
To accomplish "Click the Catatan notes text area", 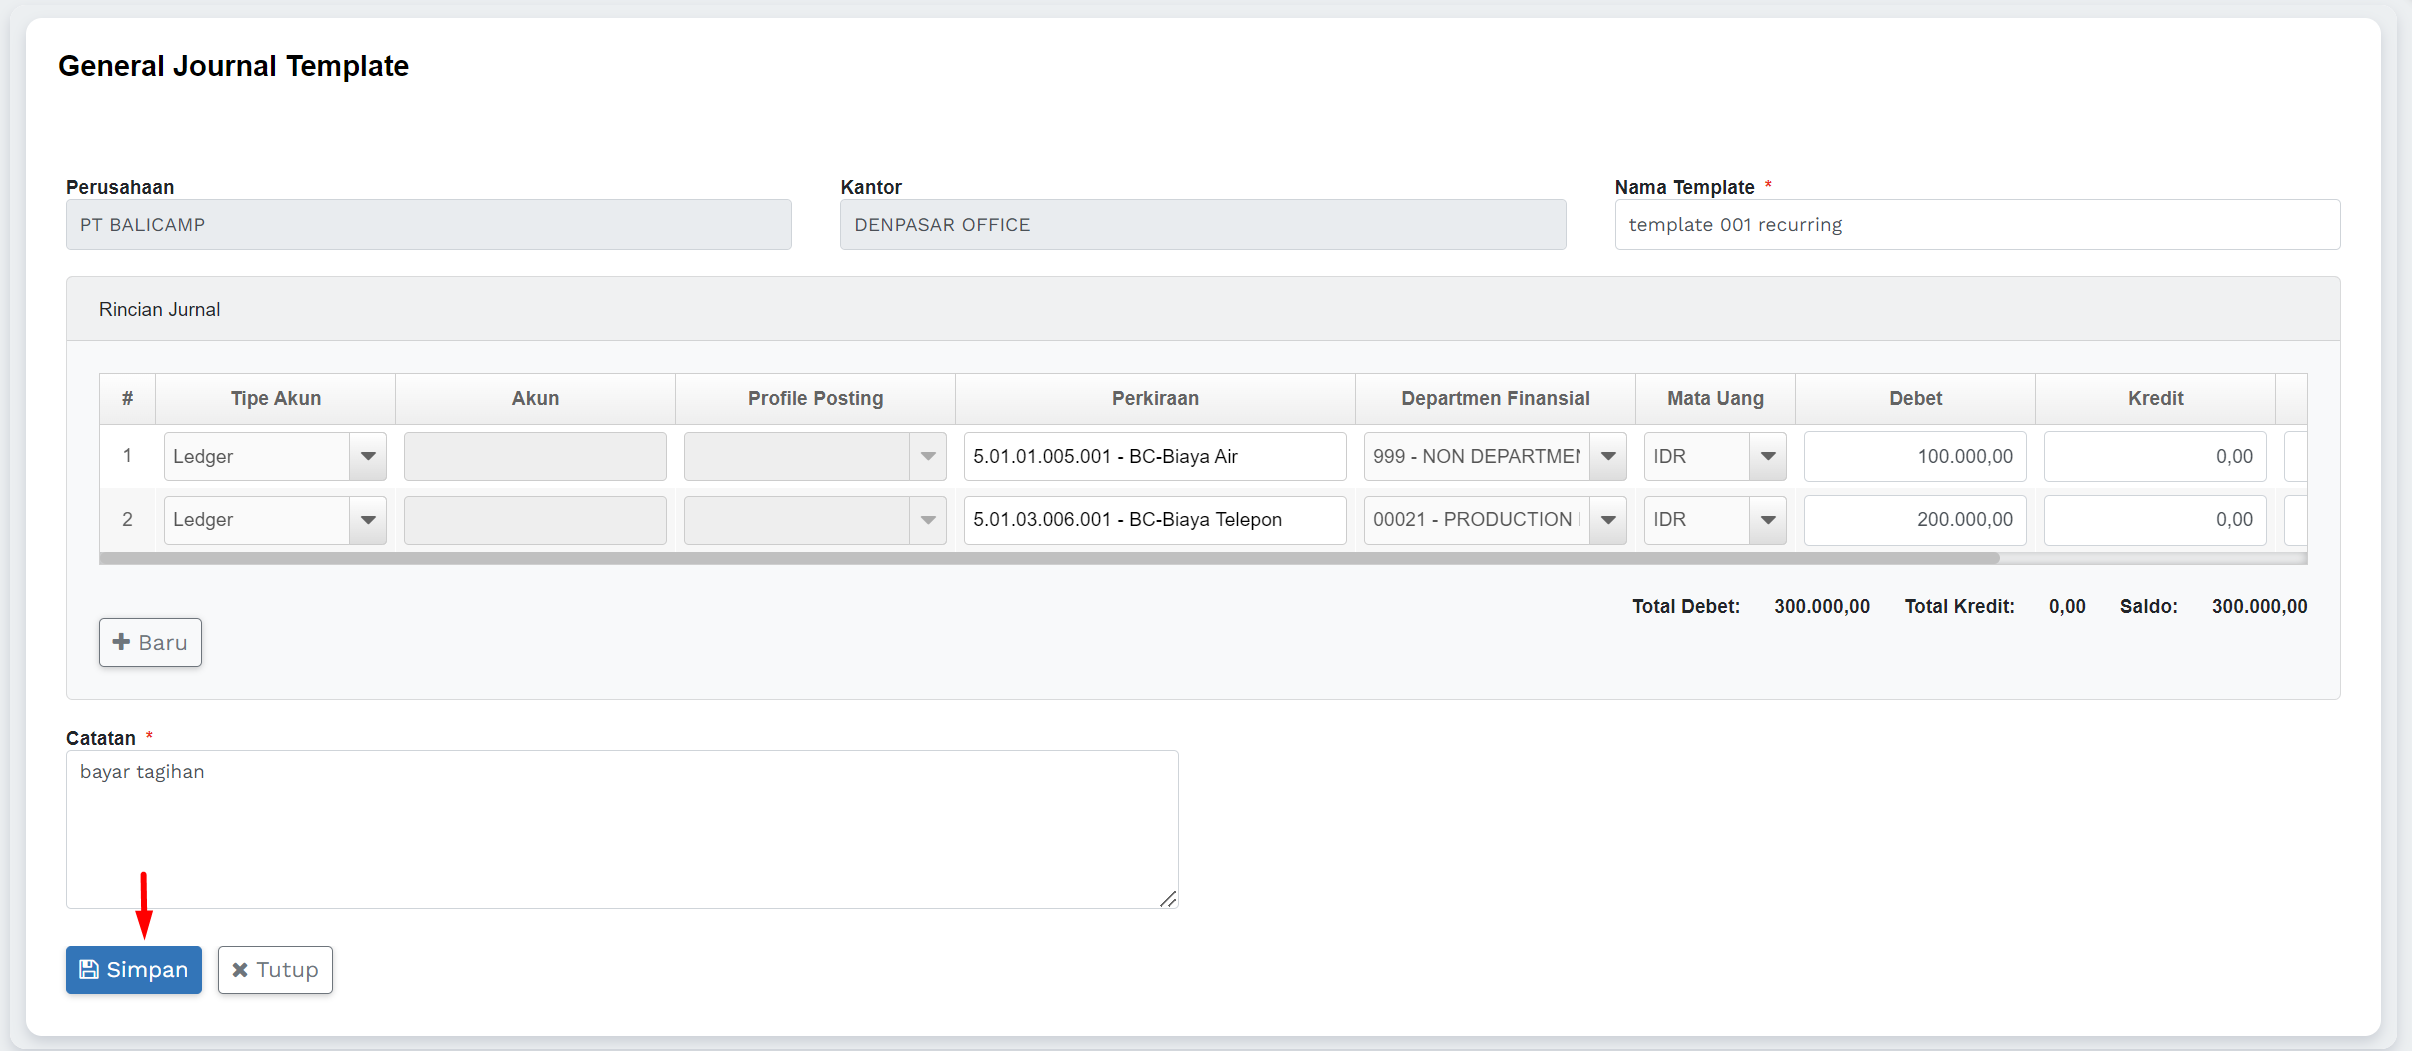I will [x=621, y=829].
